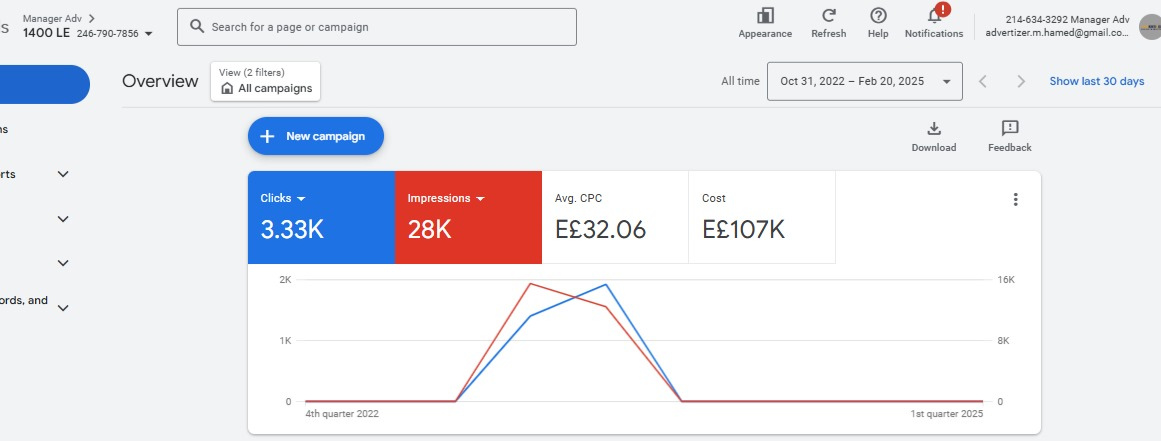Expand the Manager Adv breadcrumb chevron
1161x441 pixels.
pyautogui.click(x=91, y=18)
